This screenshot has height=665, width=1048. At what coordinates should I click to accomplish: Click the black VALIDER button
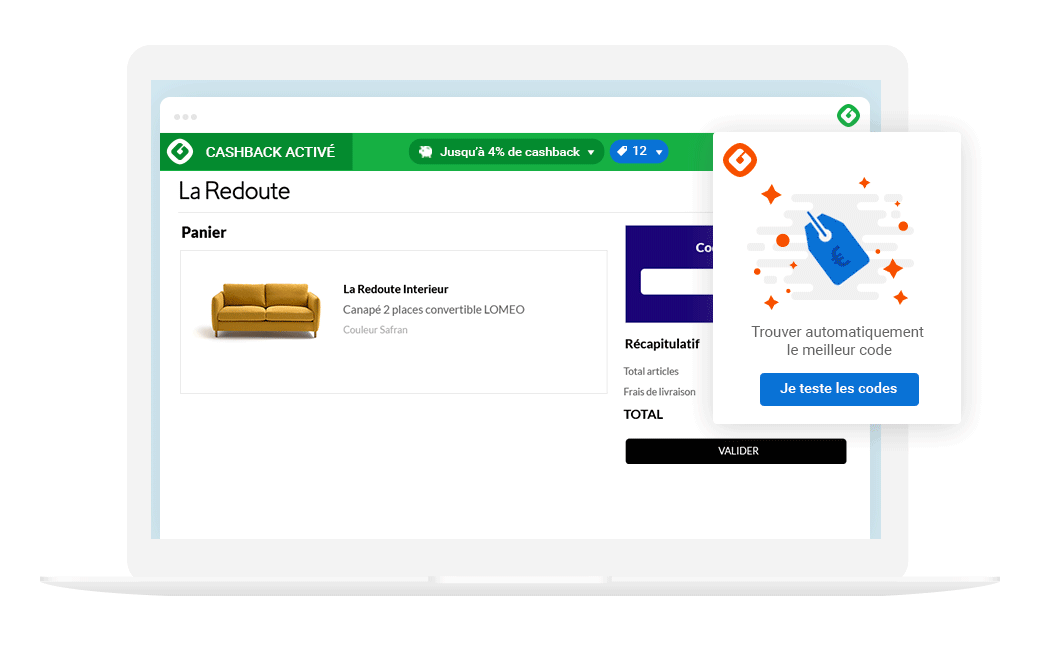pos(736,451)
